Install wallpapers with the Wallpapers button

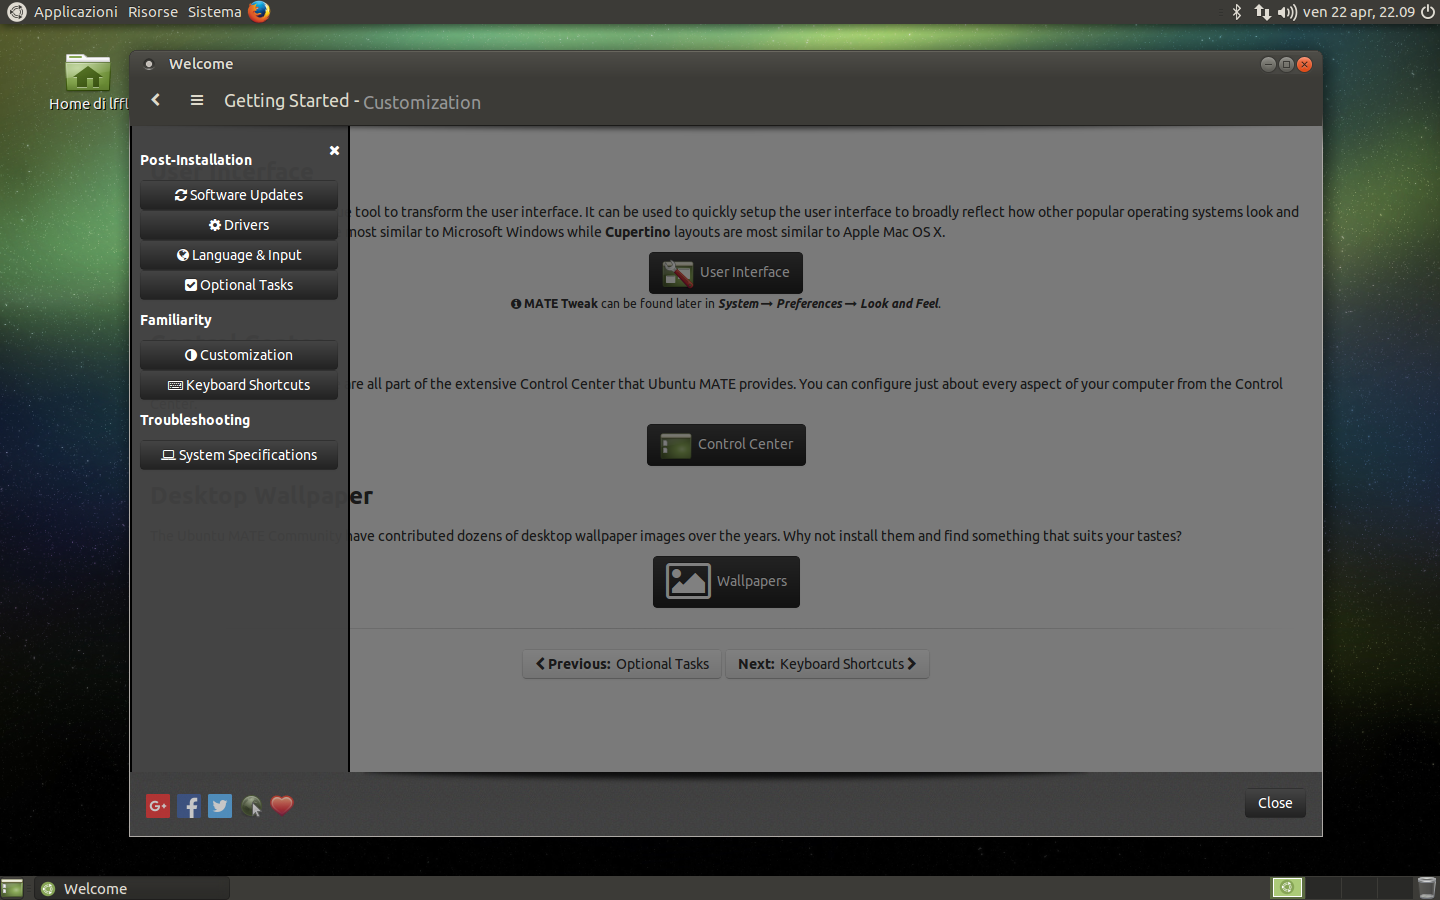point(726,581)
